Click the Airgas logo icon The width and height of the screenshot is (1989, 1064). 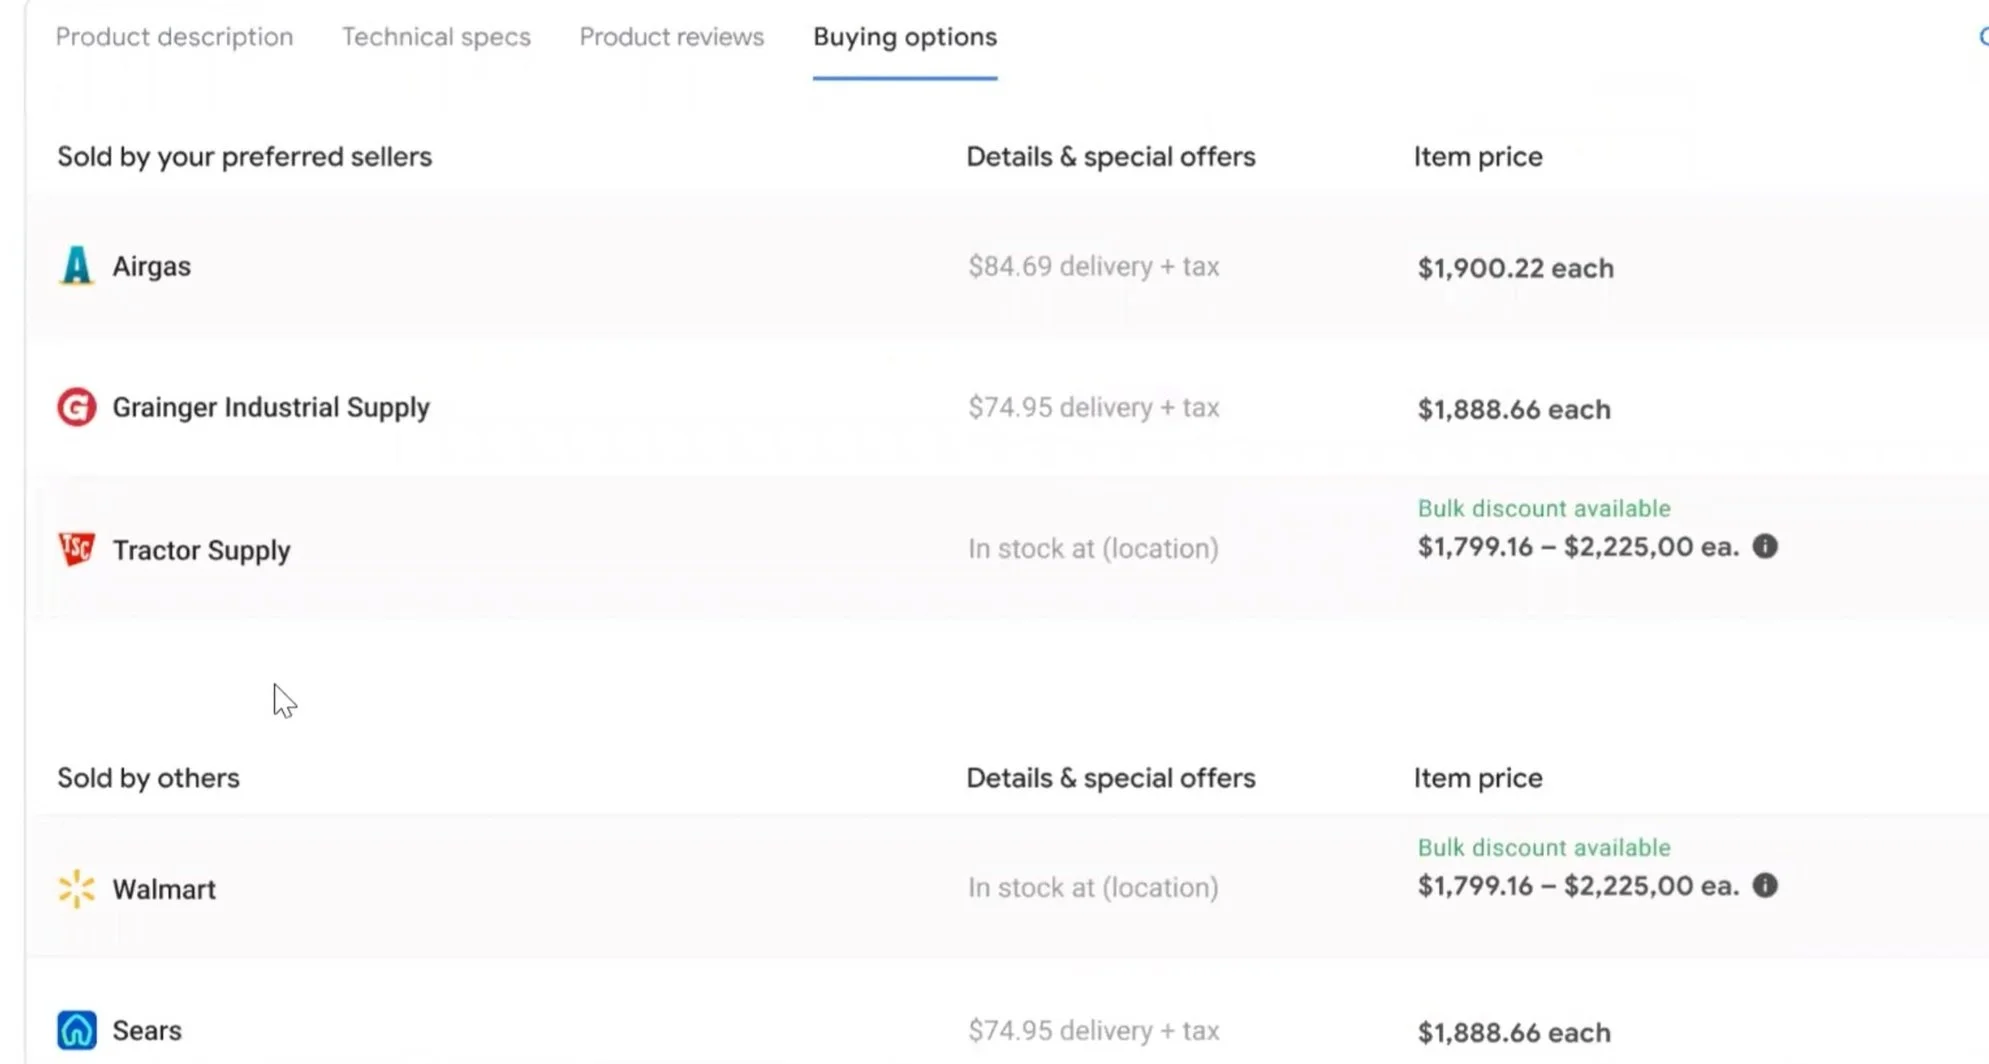[x=76, y=266]
